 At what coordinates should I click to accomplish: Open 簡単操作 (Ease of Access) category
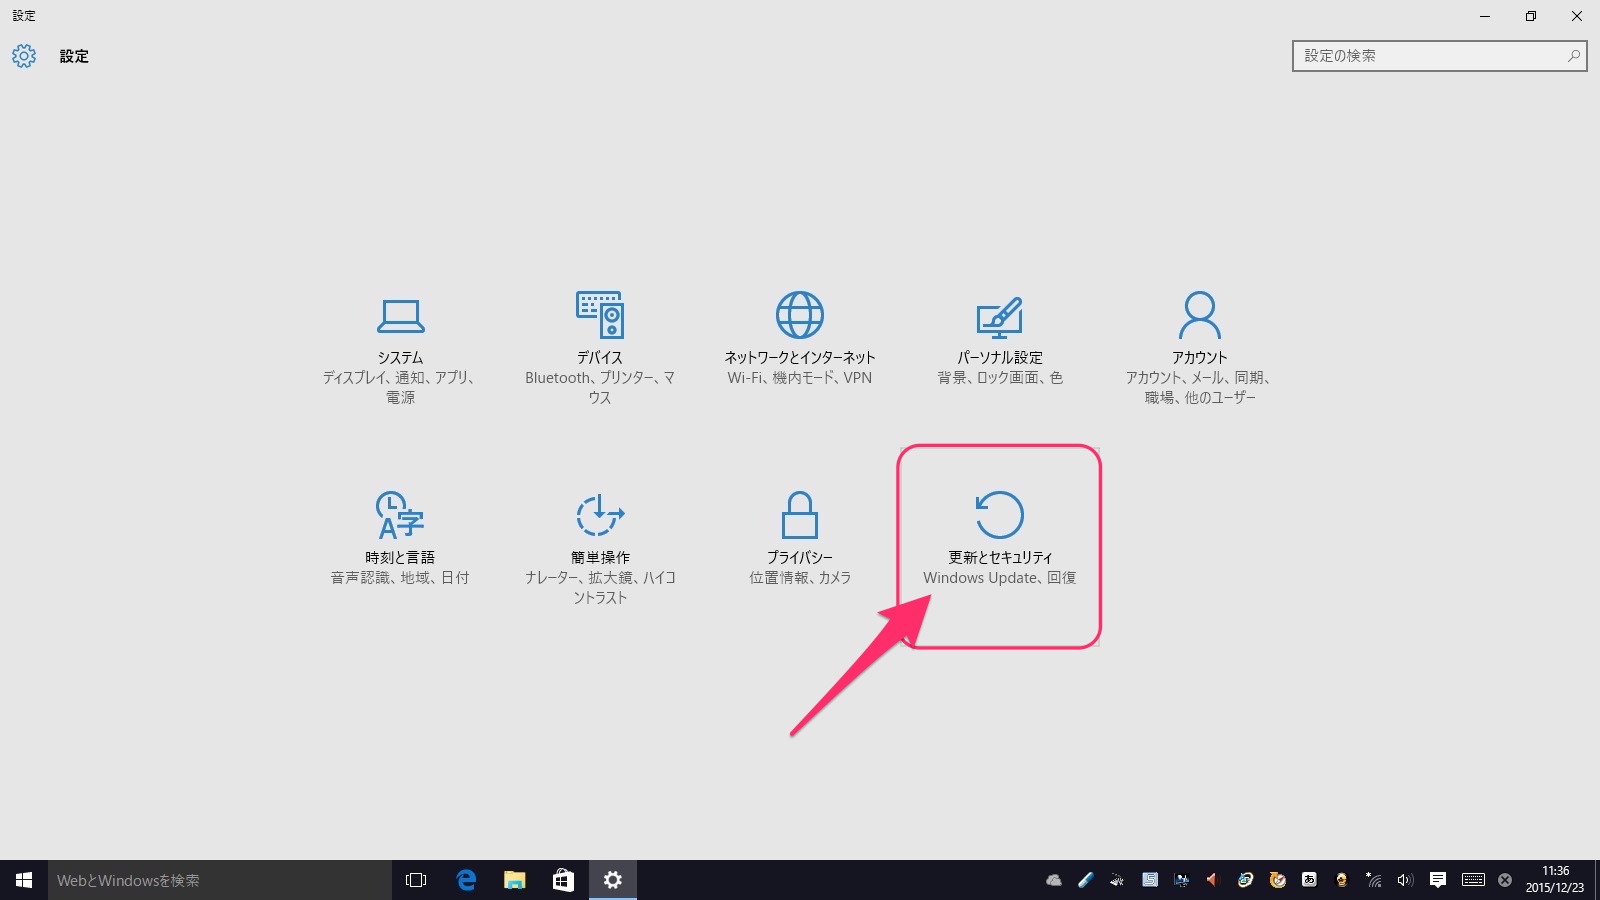600,547
